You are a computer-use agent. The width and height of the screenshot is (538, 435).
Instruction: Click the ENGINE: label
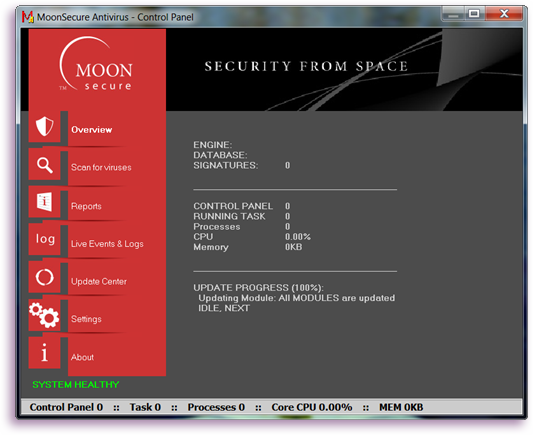tap(213, 145)
